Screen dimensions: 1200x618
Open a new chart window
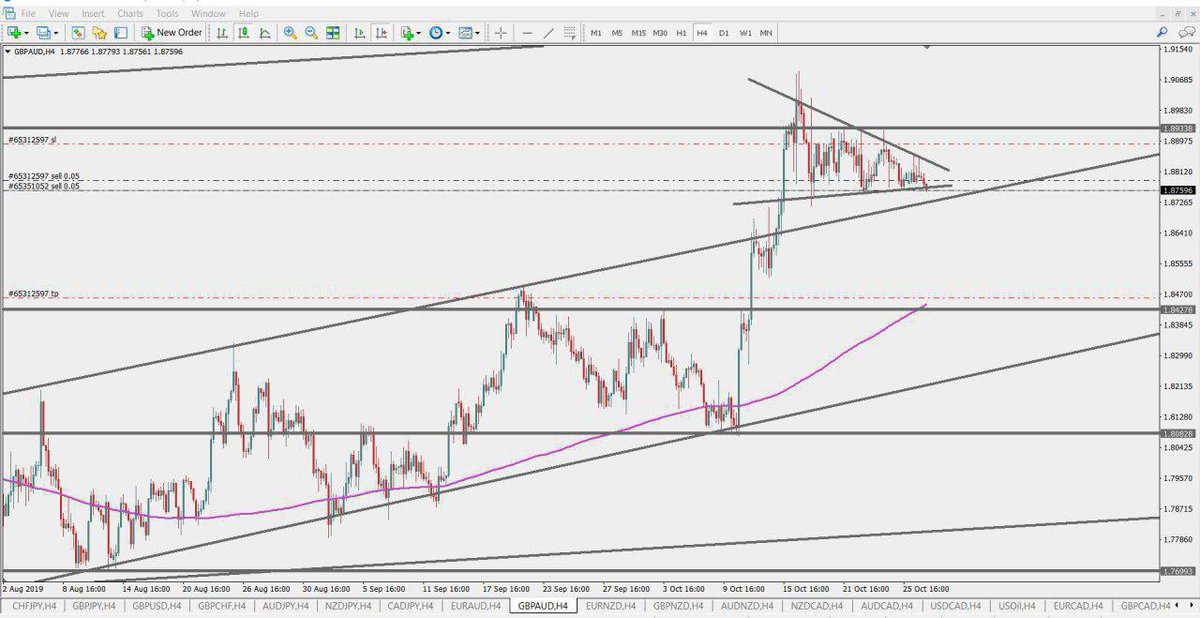(x=12, y=32)
